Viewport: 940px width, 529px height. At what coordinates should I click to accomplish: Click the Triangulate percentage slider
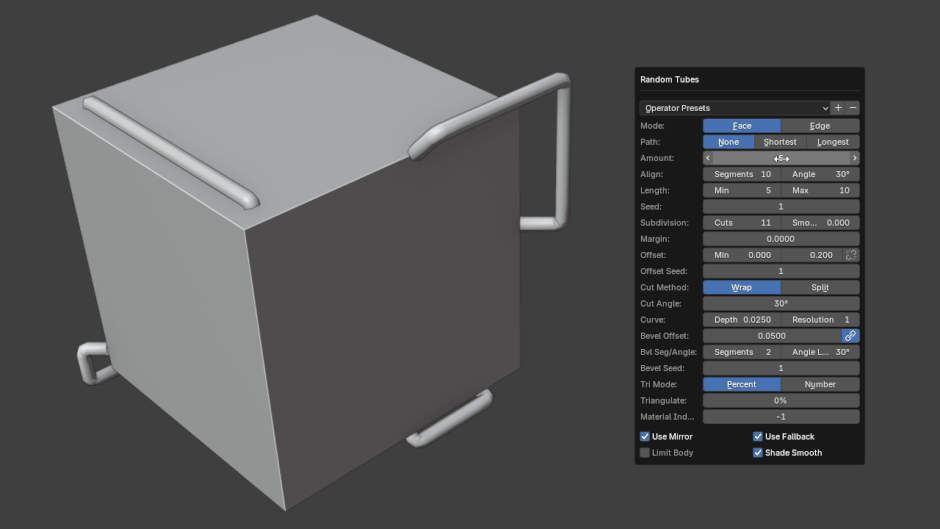(x=781, y=400)
